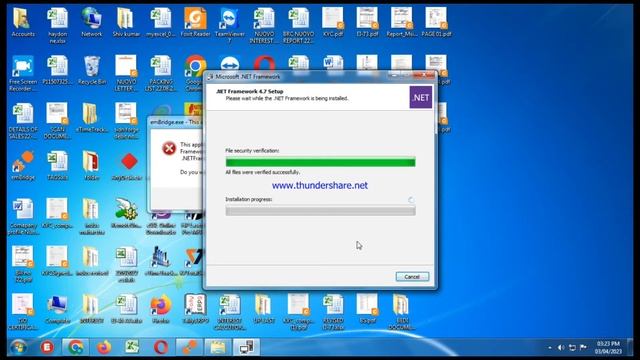Select the PAGE 01.pdf desktop file
This screenshot has height=360, width=640.
(x=436, y=23)
